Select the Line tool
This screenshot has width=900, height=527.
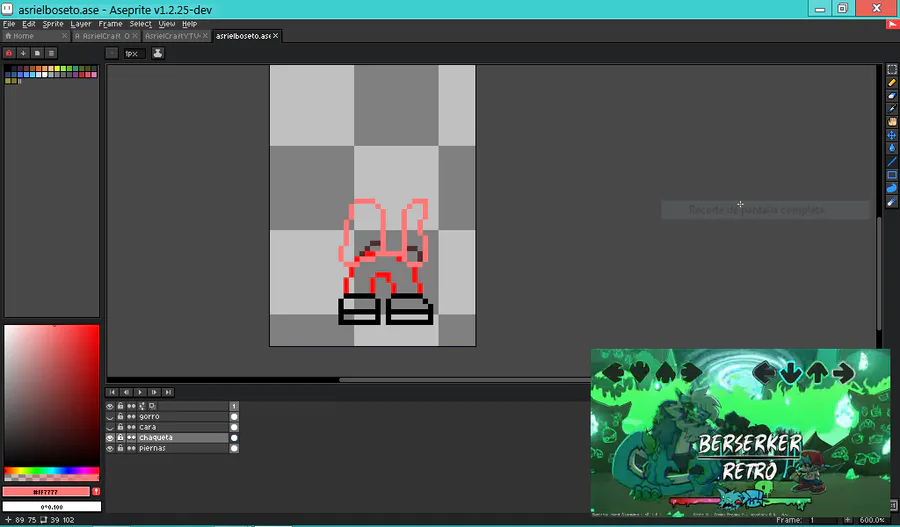tap(891, 162)
